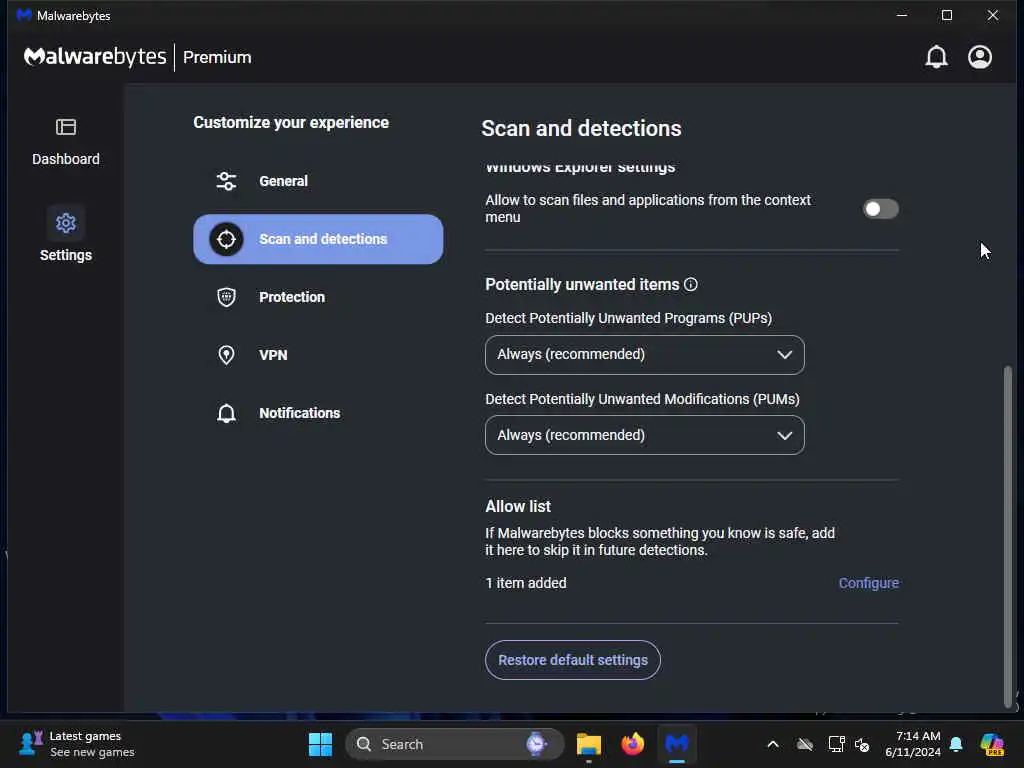
Task: Open the clock showing 7:14 AM
Action: 912,744
